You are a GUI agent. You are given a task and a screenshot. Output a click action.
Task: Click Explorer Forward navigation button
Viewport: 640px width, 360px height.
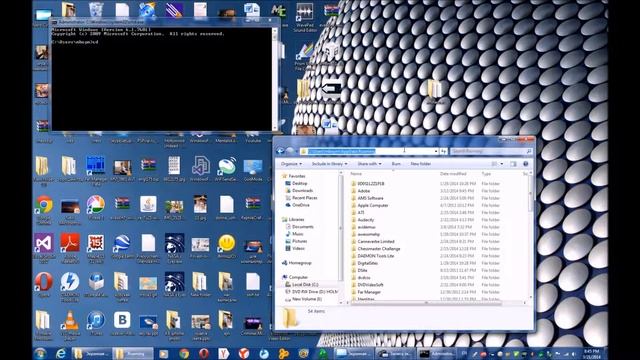click(290, 151)
